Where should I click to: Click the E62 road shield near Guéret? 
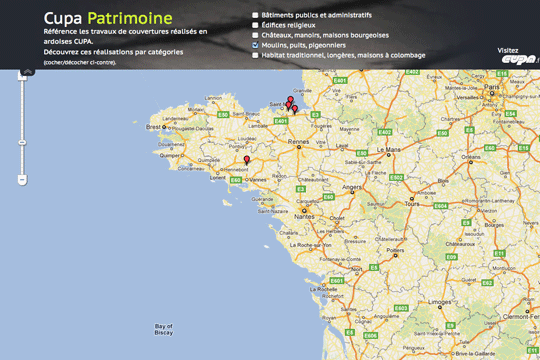pos(487,283)
